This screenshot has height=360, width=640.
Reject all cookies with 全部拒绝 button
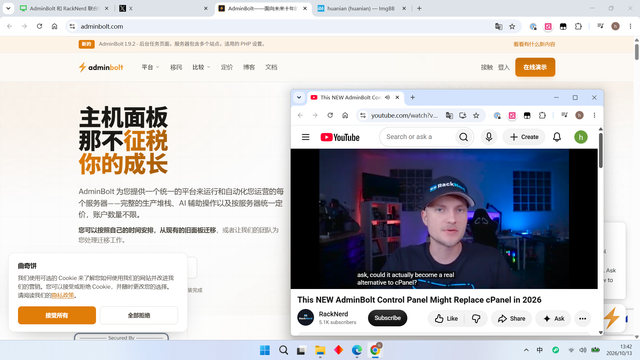139,316
